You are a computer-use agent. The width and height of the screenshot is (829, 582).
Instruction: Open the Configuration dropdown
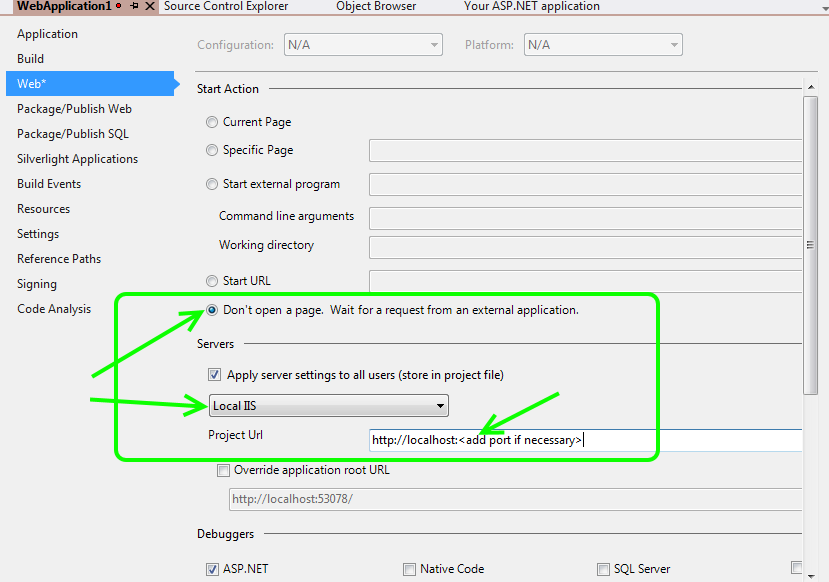coord(363,45)
